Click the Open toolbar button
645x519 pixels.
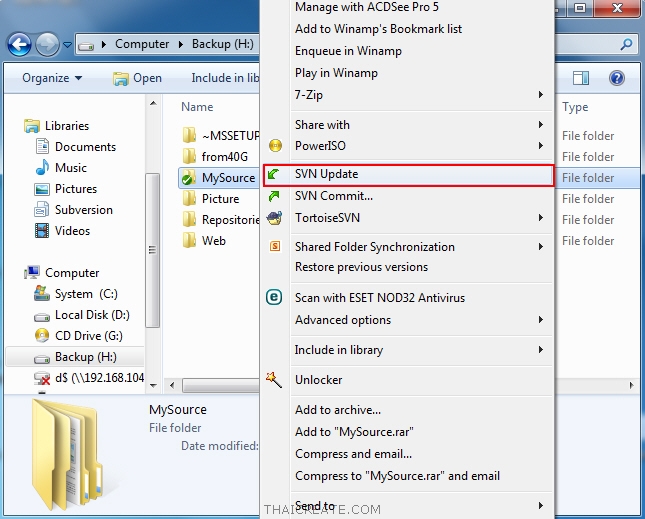coord(137,78)
